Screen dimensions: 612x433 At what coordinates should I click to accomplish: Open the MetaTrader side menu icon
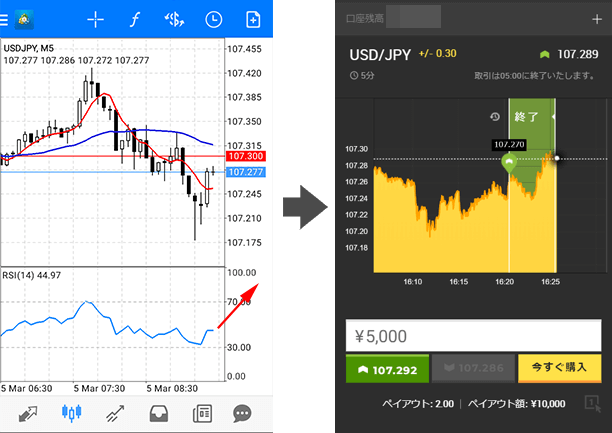[22, 19]
